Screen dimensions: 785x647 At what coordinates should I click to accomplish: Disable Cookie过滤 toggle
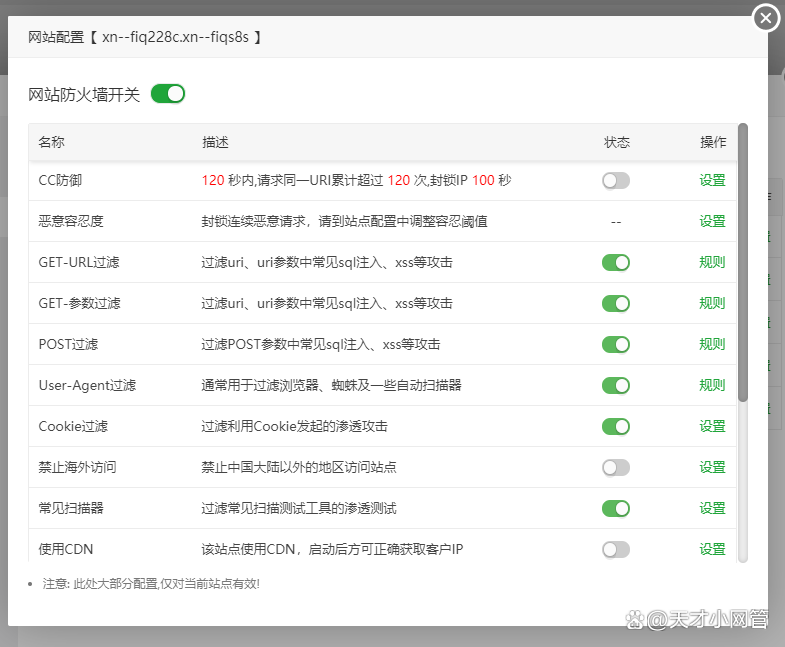pyautogui.click(x=616, y=427)
